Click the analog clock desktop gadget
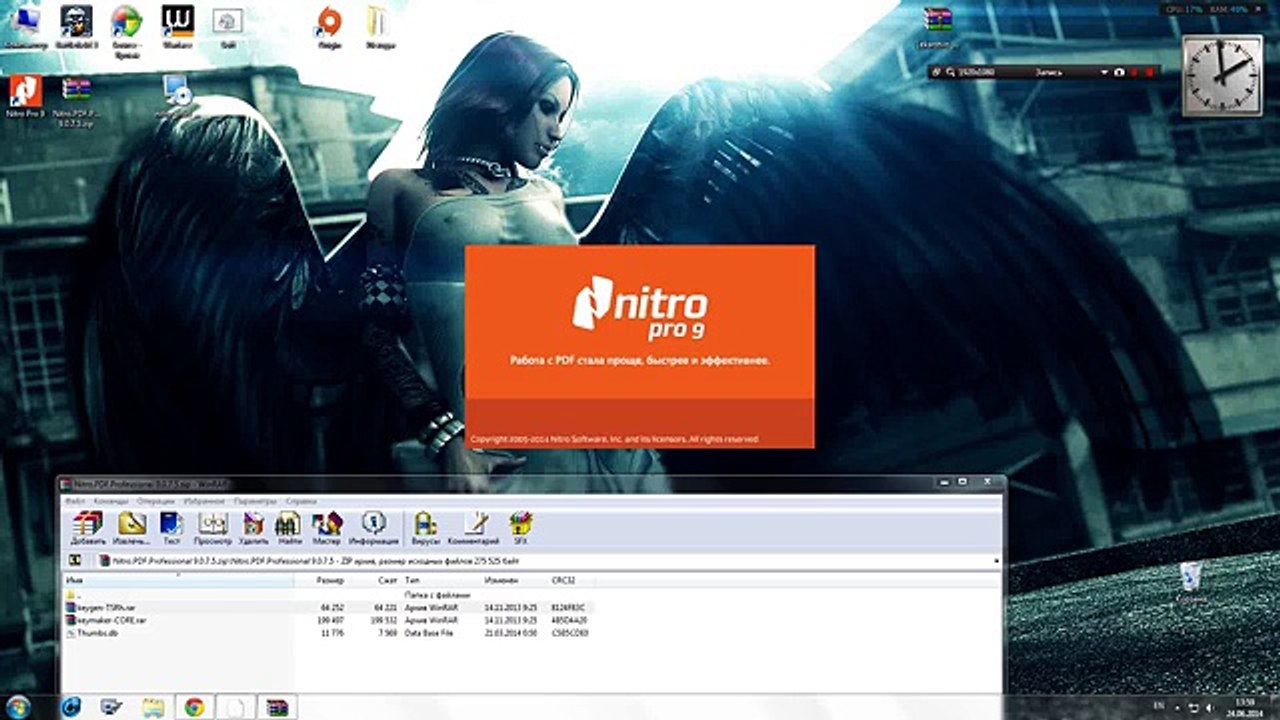1280x720 pixels. [1223, 76]
